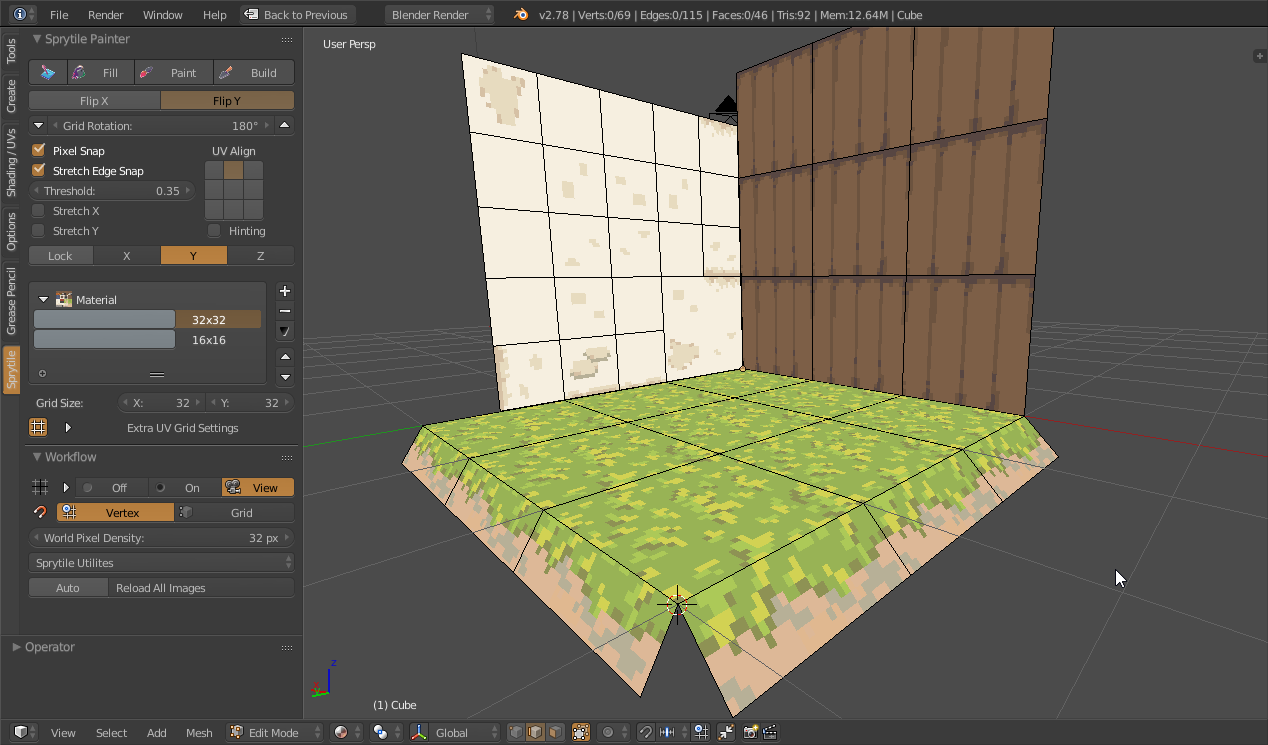The image size is (1268, 745).
Task: Switch to the Grease Pencil tab
Action: pyautogui.click(x=12, y=301)
